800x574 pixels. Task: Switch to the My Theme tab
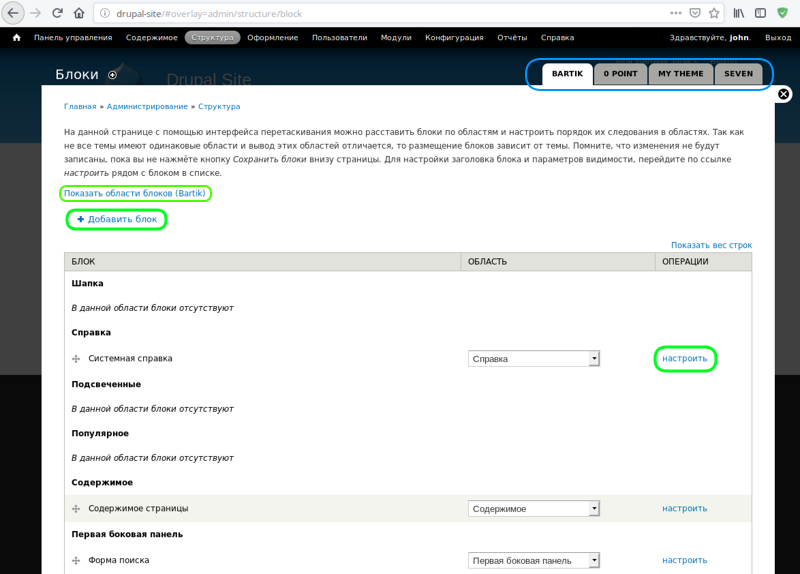pos(681,74)
